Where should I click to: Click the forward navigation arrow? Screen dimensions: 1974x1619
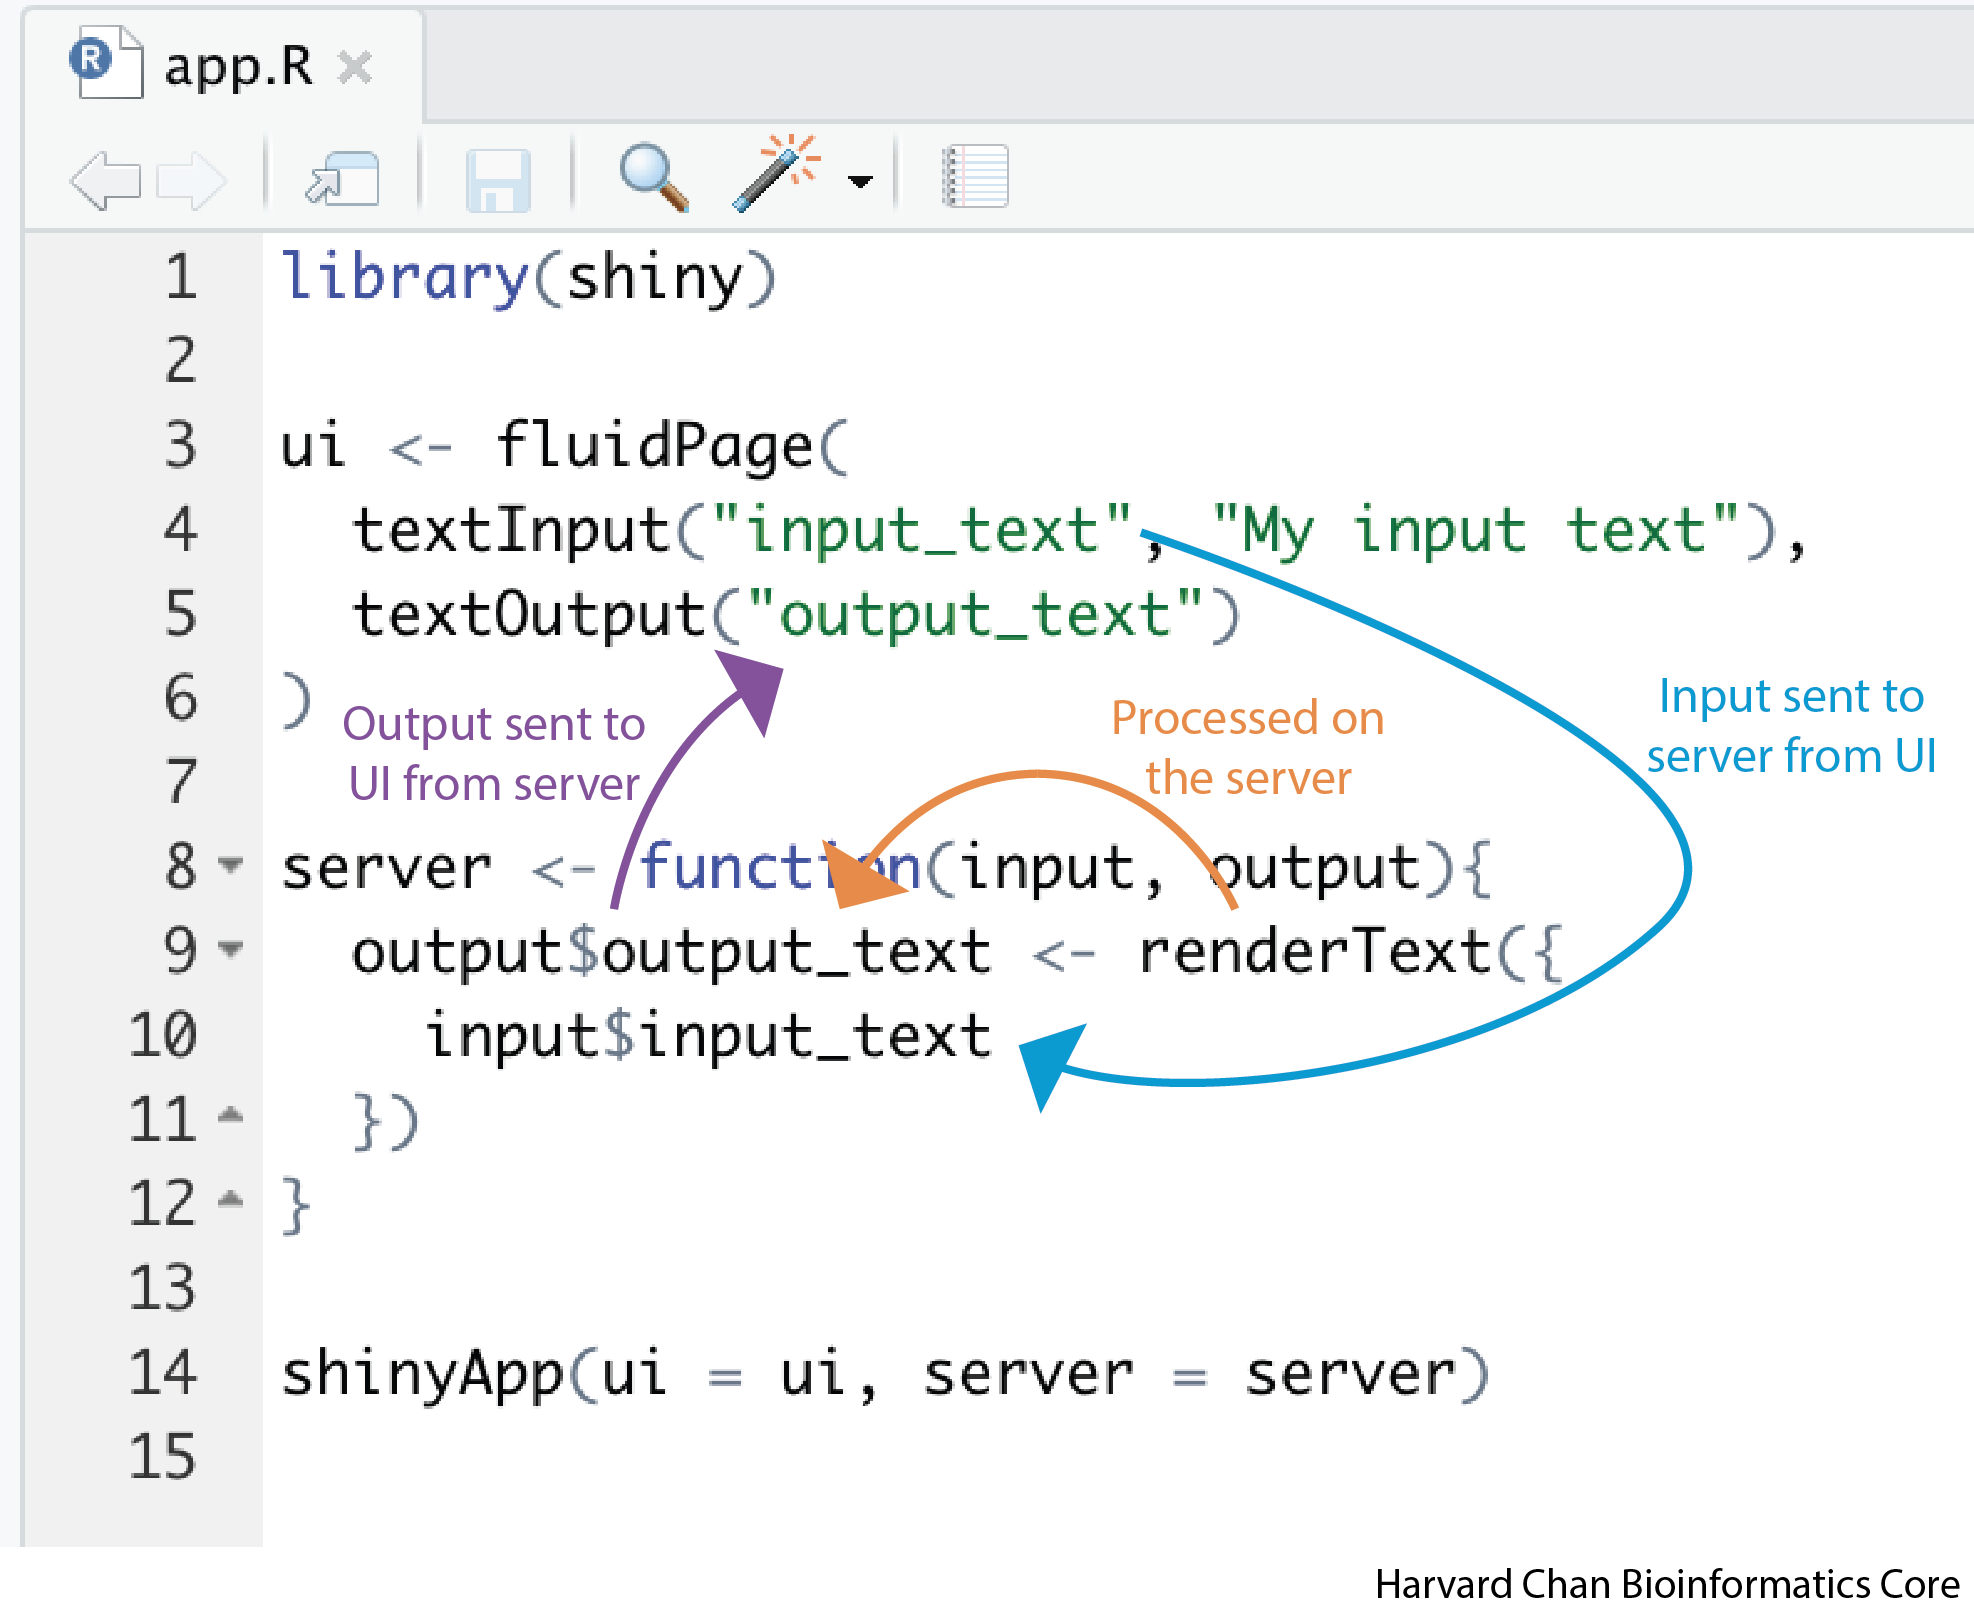pyautogui.click(x=192, y=180)
